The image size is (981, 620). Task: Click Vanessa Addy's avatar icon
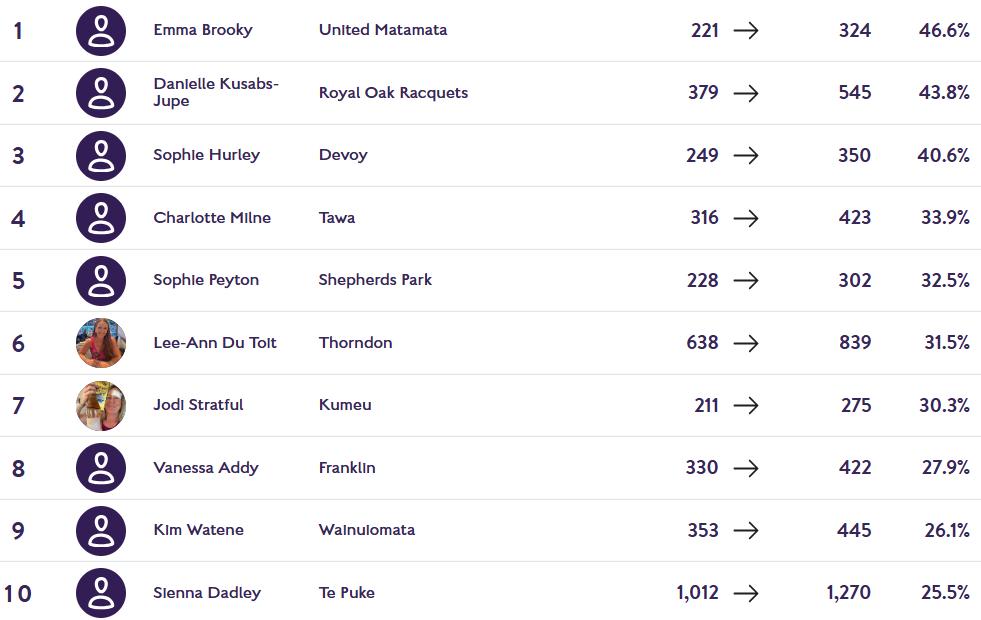click(101, 468)
